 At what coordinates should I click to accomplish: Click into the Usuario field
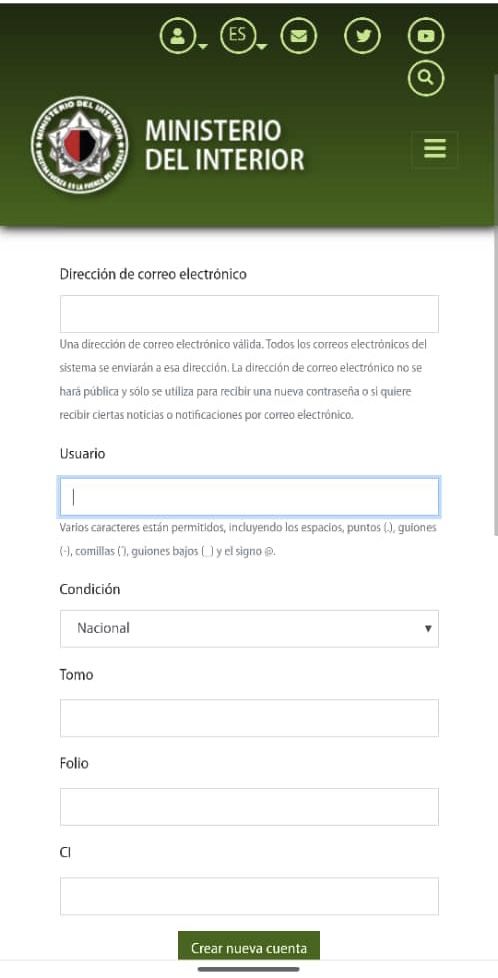(249, 496)
